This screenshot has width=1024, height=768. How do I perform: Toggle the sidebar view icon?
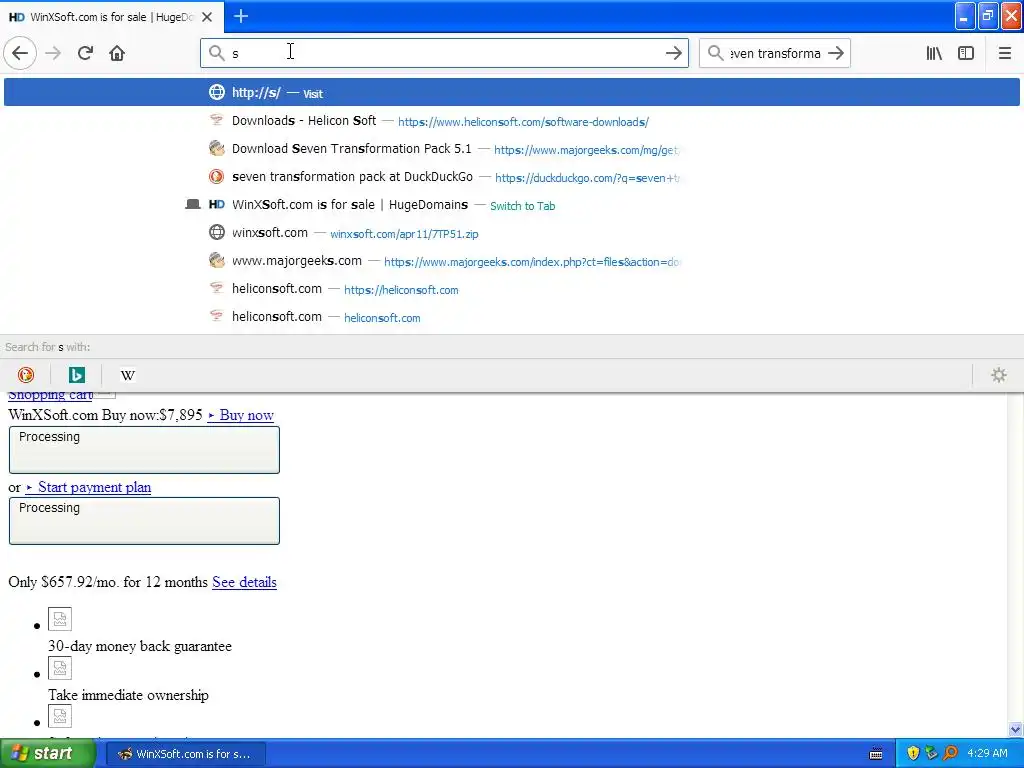[966, 53]
